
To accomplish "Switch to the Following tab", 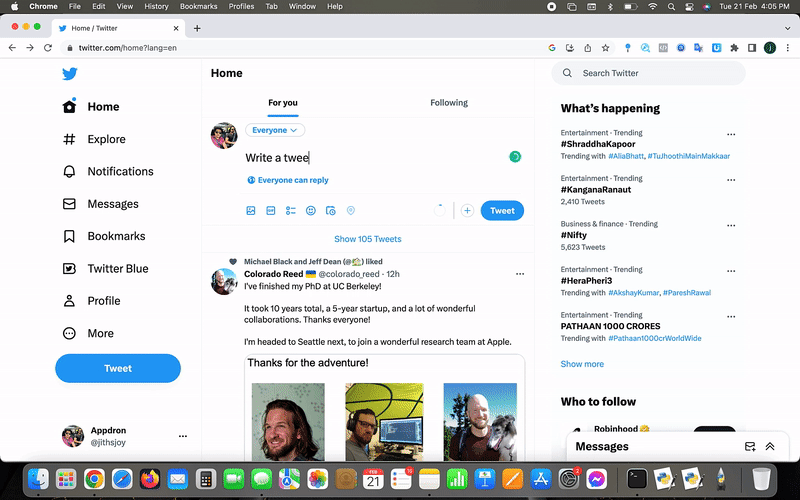I will pos(449,103).
